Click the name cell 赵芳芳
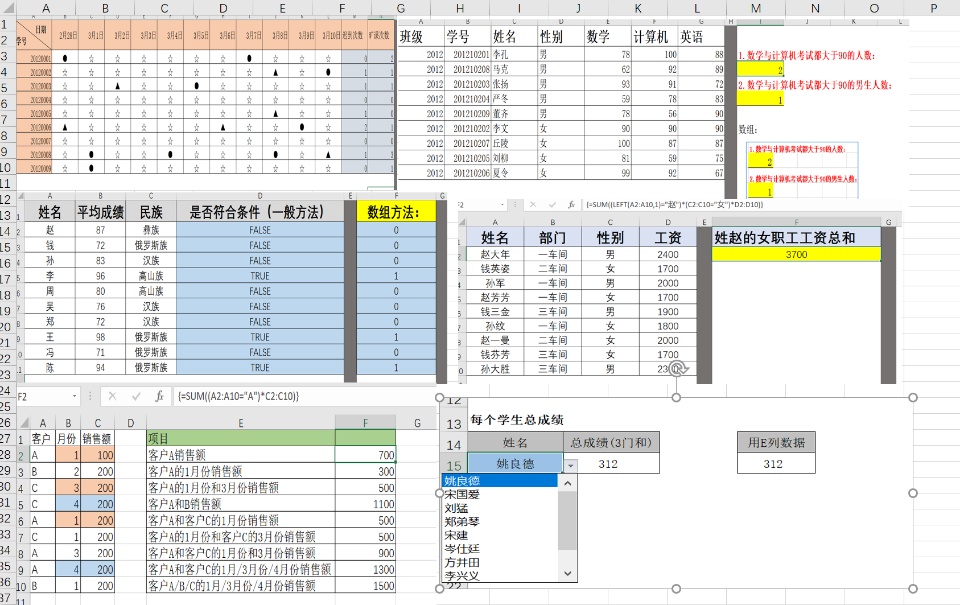The height and width of the screenshot is (605, 960). click(x=495, y=298)
